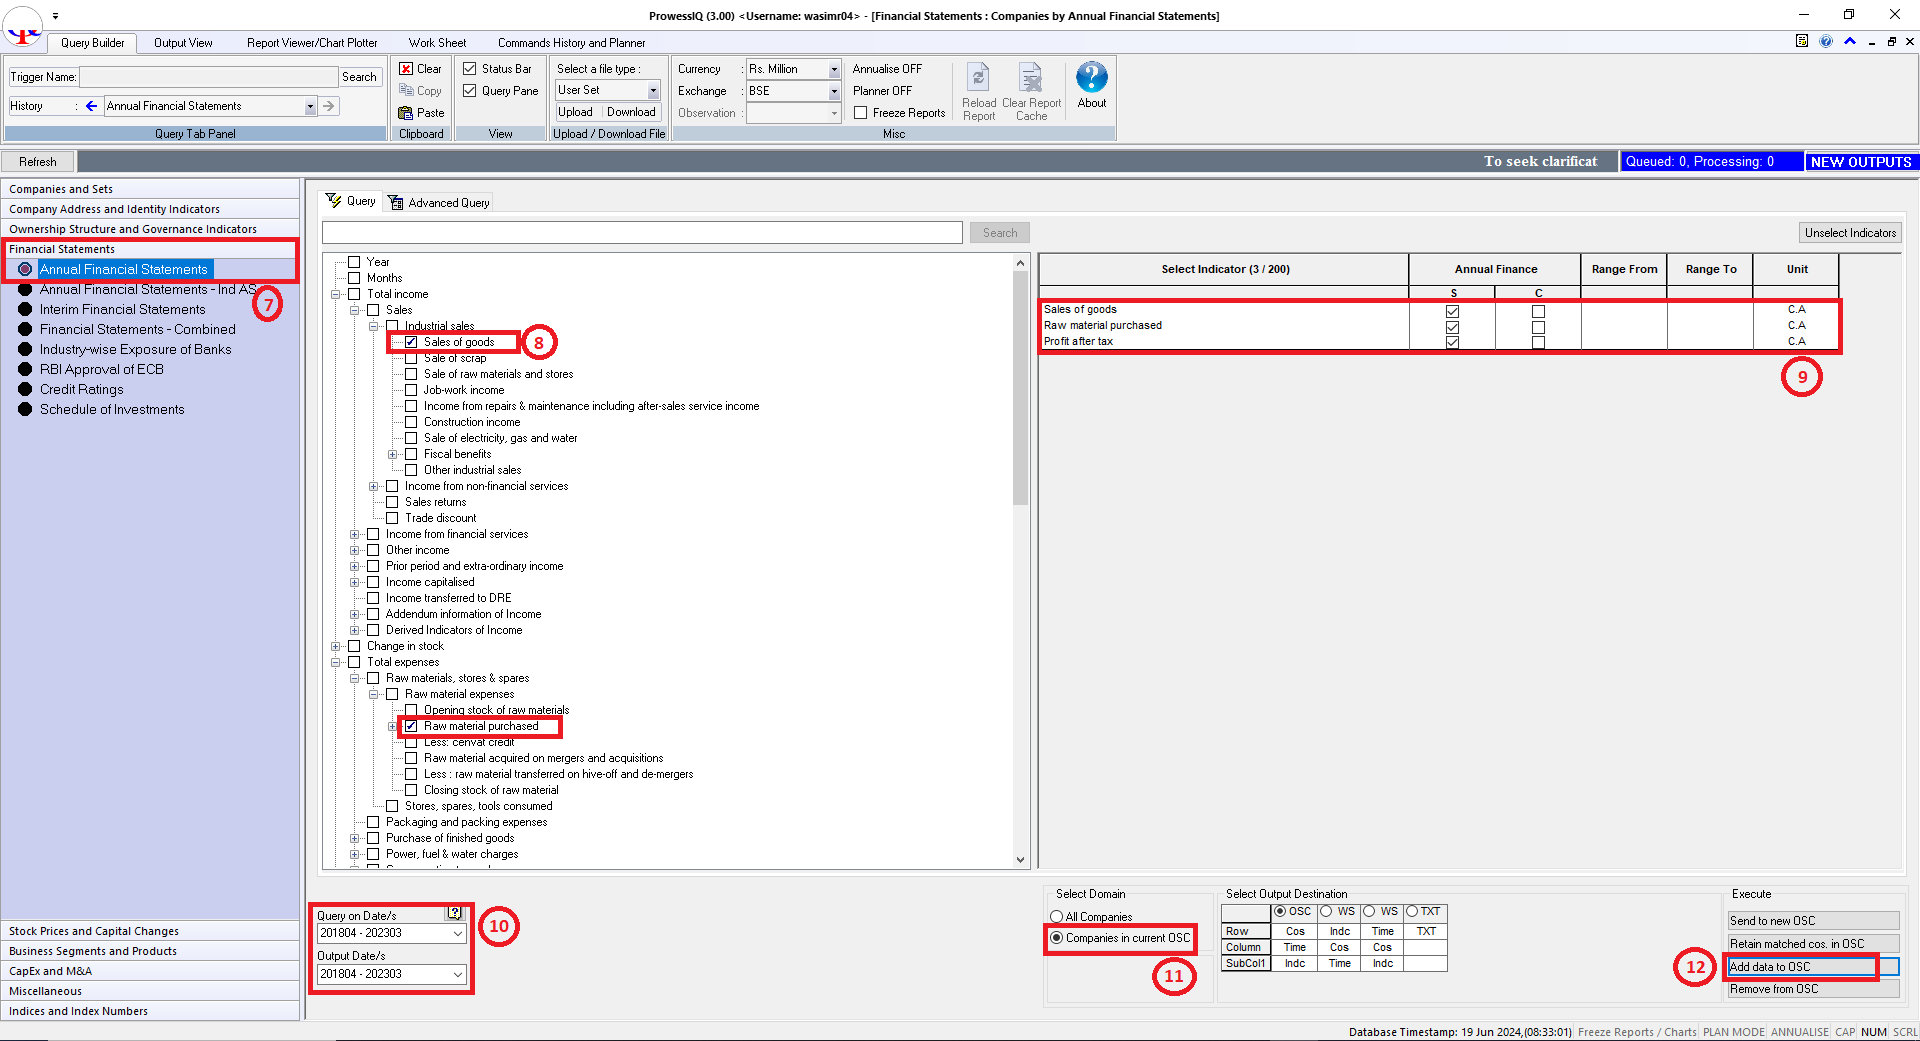Uncheck Sales of goods in tree
This screenshot has width=1920, height=1041.
(x=411, y=342)
